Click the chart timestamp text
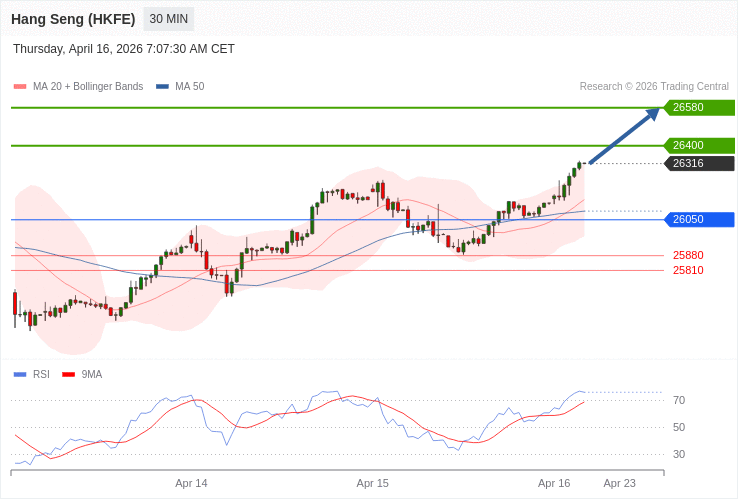The width and height of the screenshot is (738, 500). 124,49
